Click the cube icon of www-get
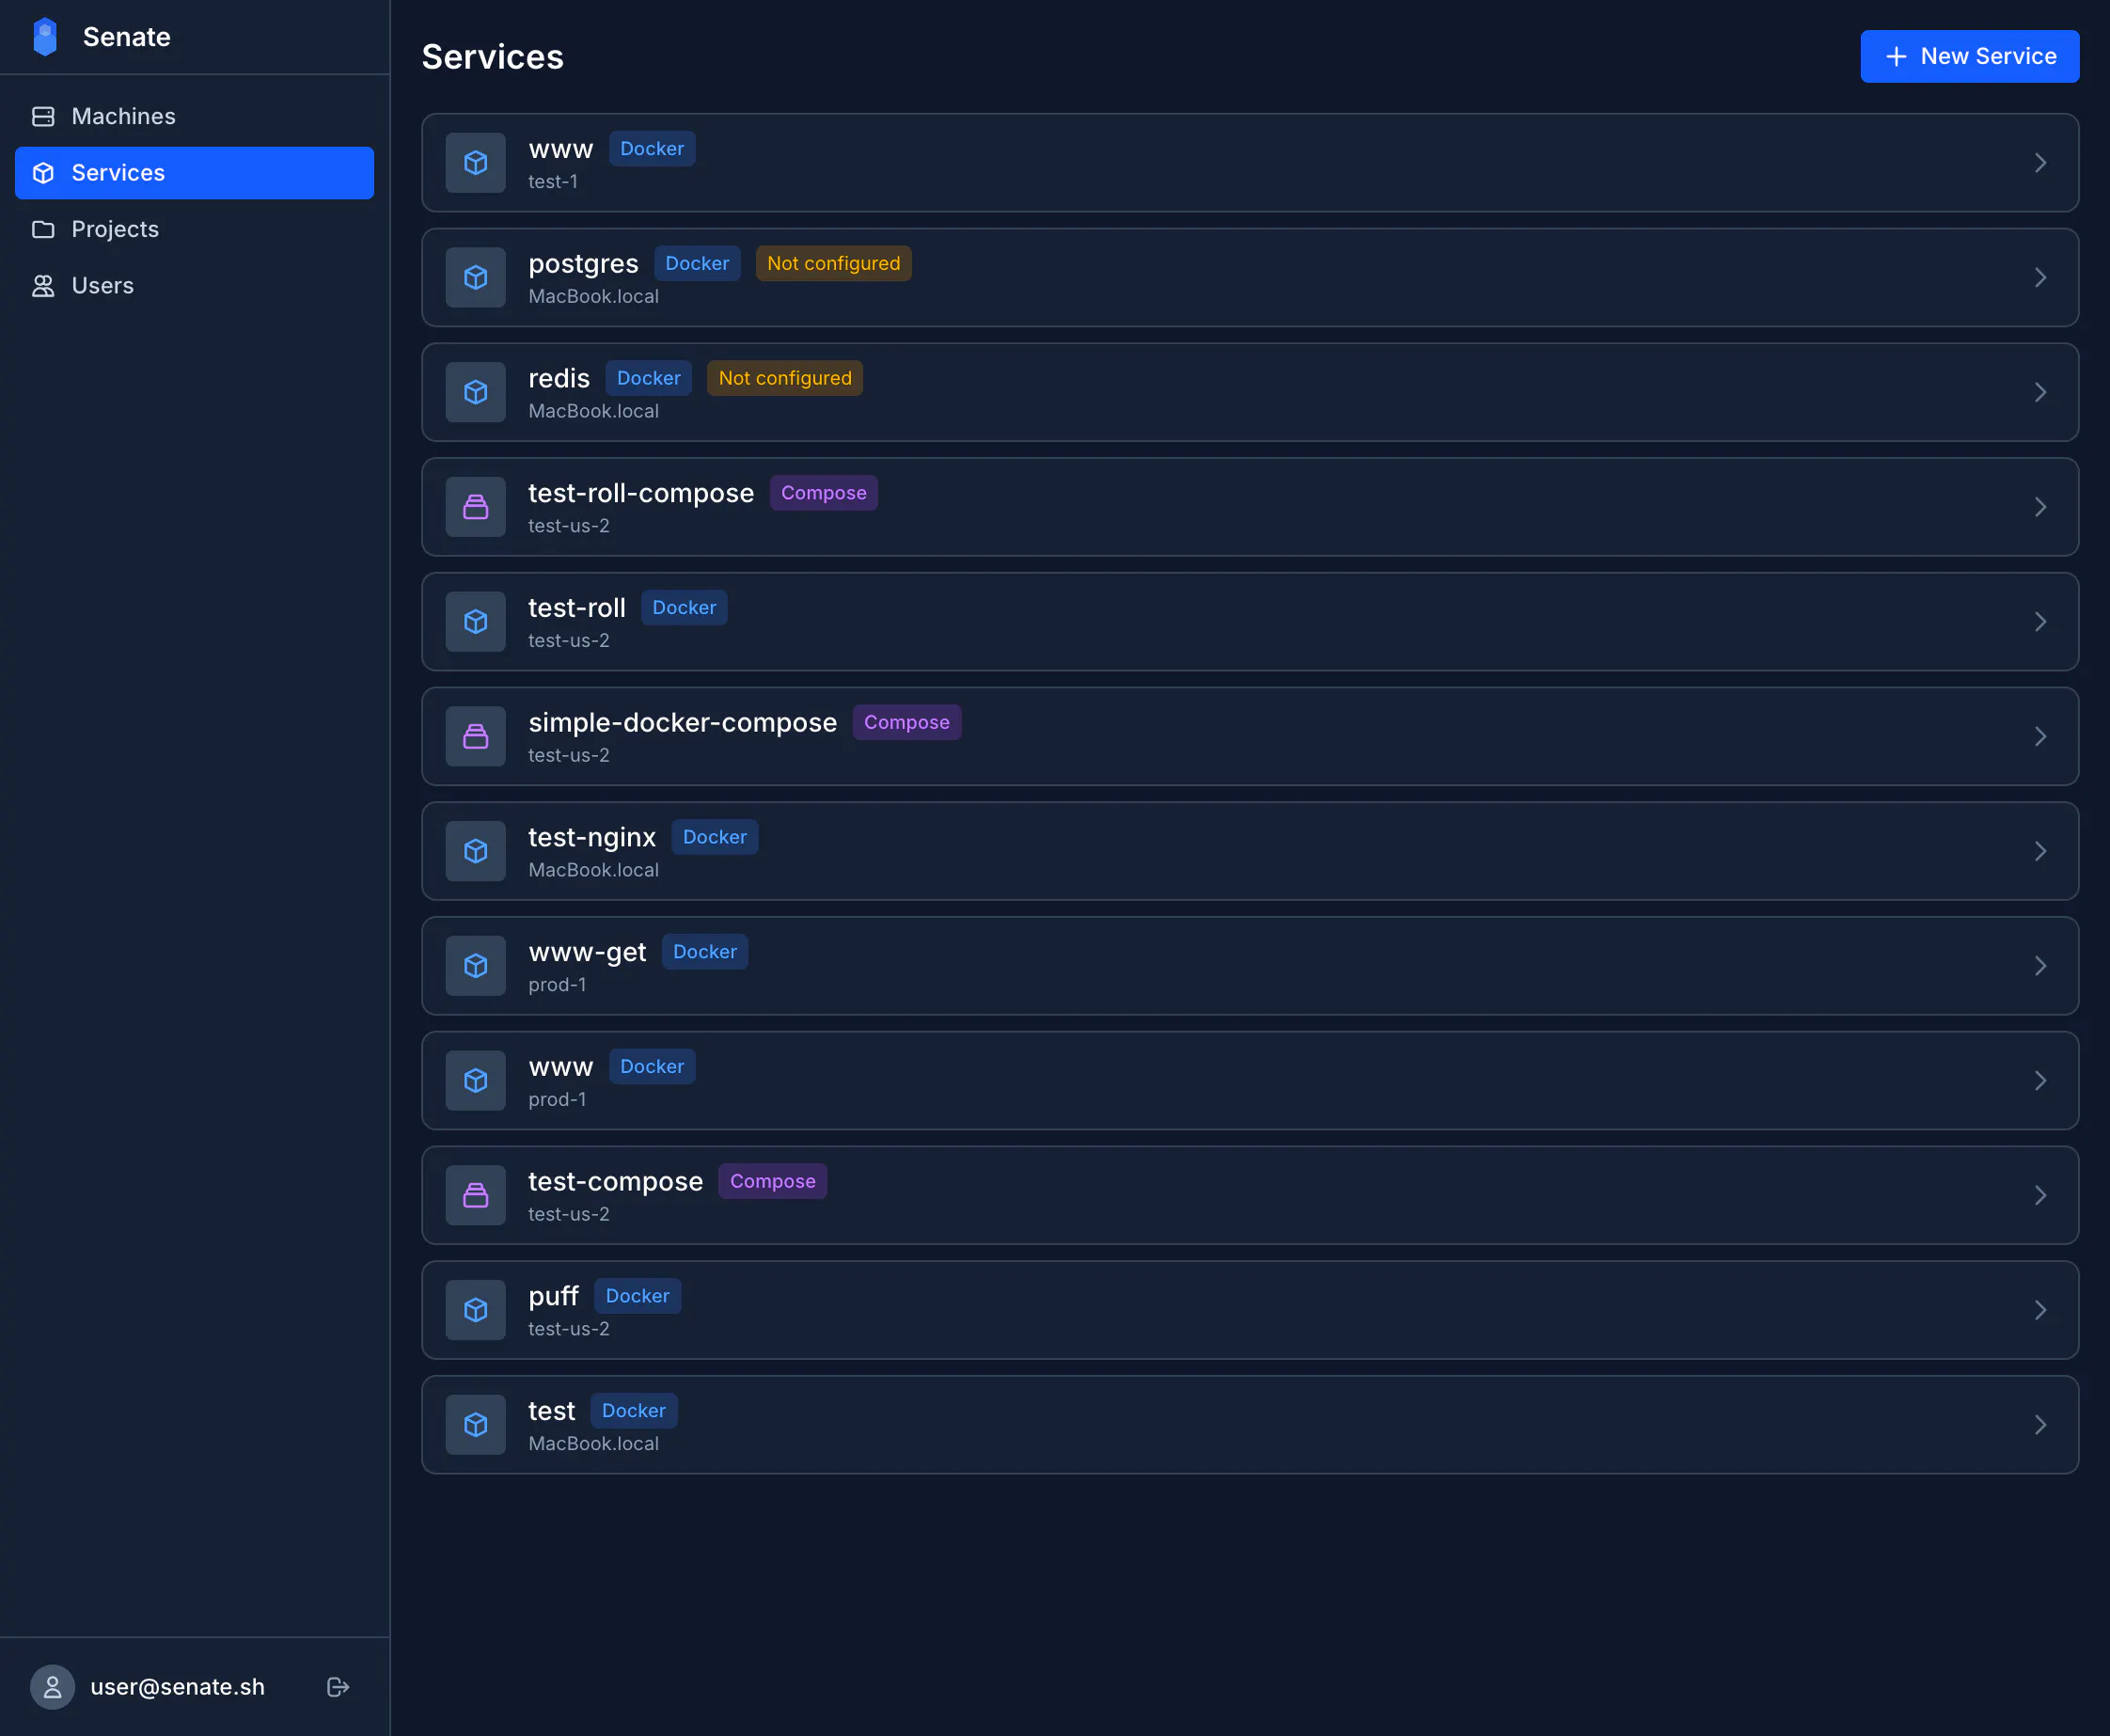This screenshot has width=2110, height=1736. click(x=476, y=965)
